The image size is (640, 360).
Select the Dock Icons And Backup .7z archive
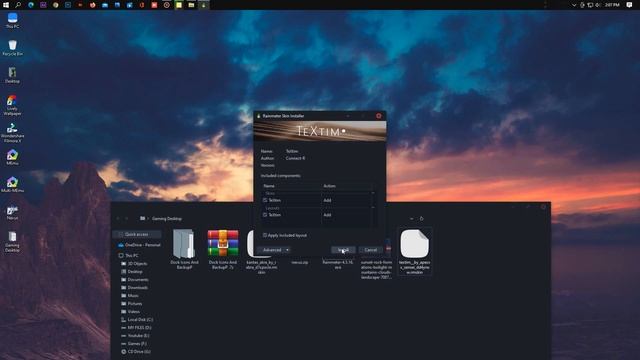(223, 249)
